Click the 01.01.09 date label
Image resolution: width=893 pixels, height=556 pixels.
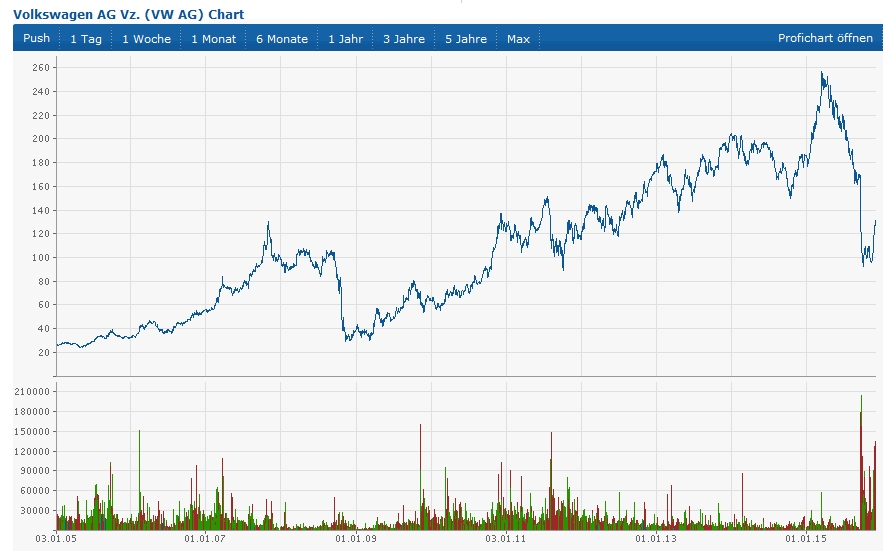click(356, 539)
